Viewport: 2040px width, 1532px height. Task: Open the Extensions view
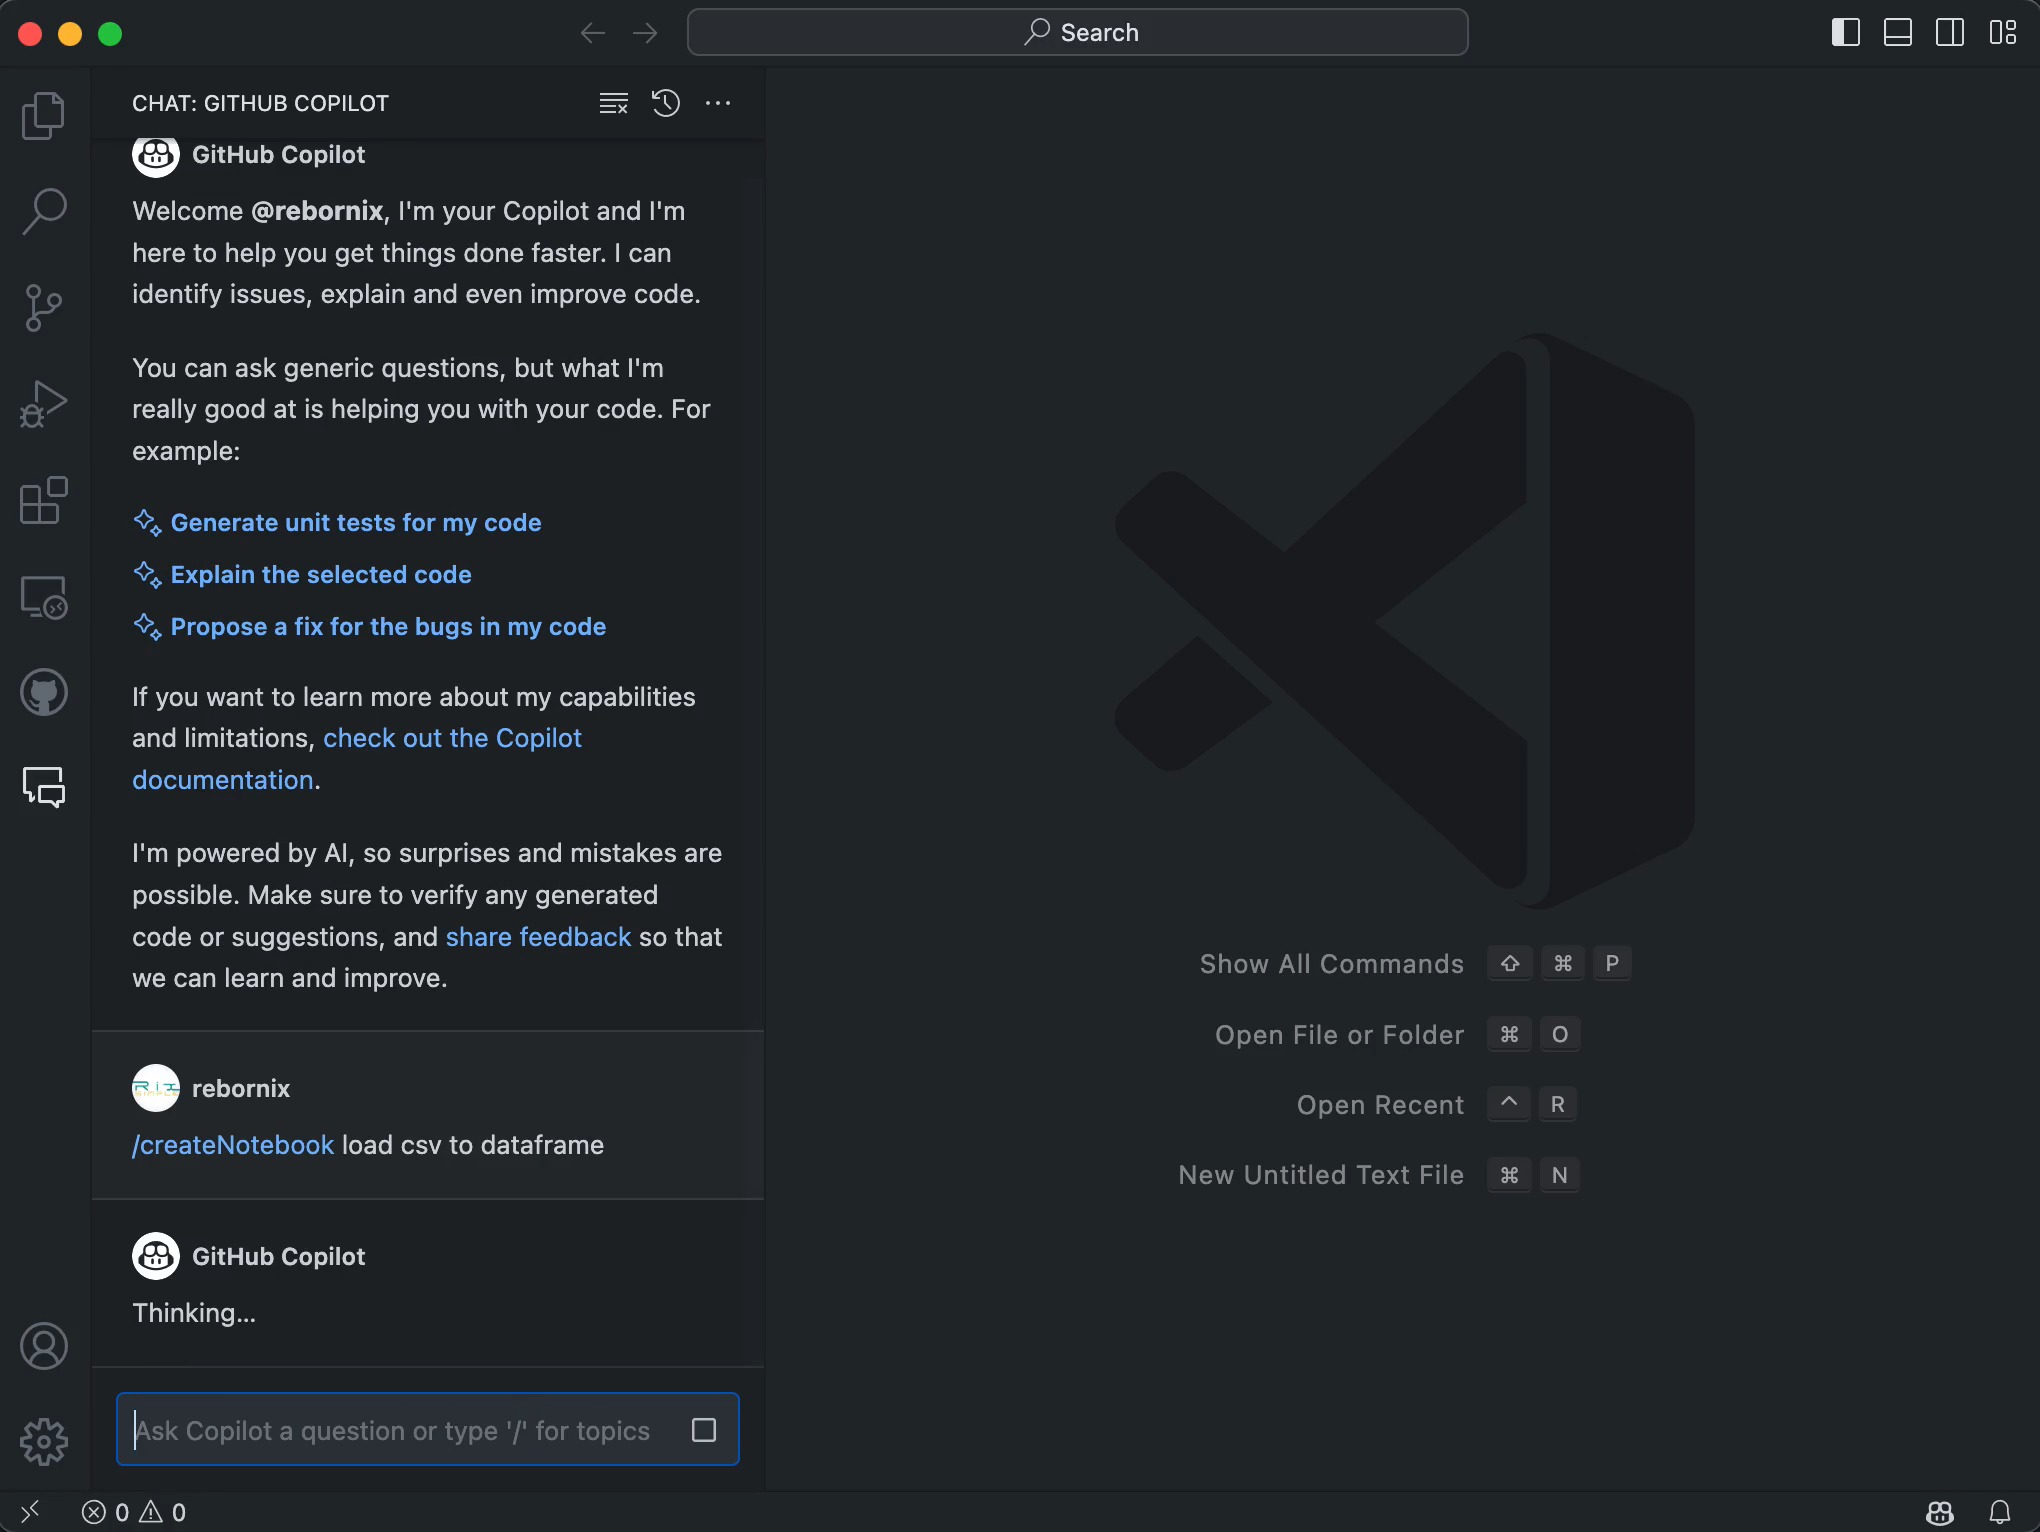(x=43, y=500)
